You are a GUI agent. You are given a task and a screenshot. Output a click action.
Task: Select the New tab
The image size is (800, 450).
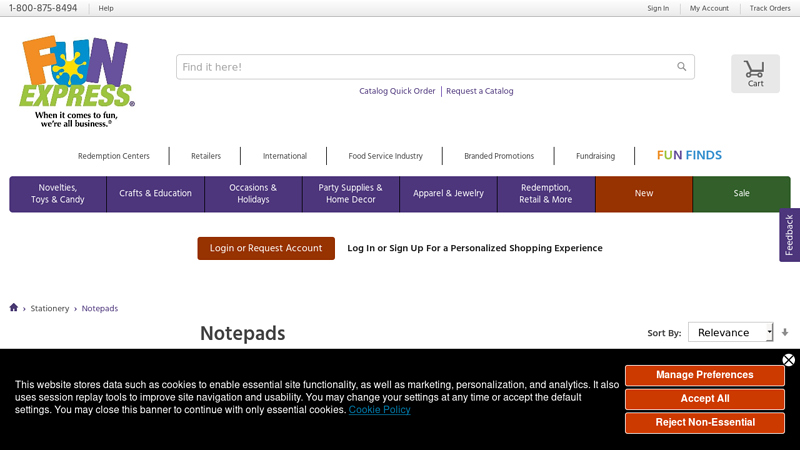pos(644,194)
